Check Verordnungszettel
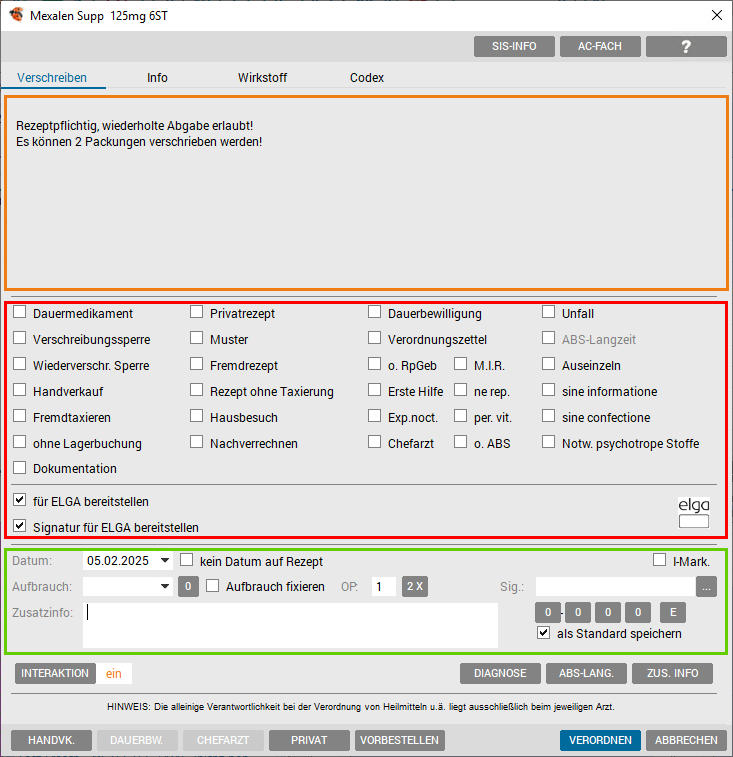Image resolution: width=733 pixels, height=757 pixels. click(374, 338)
